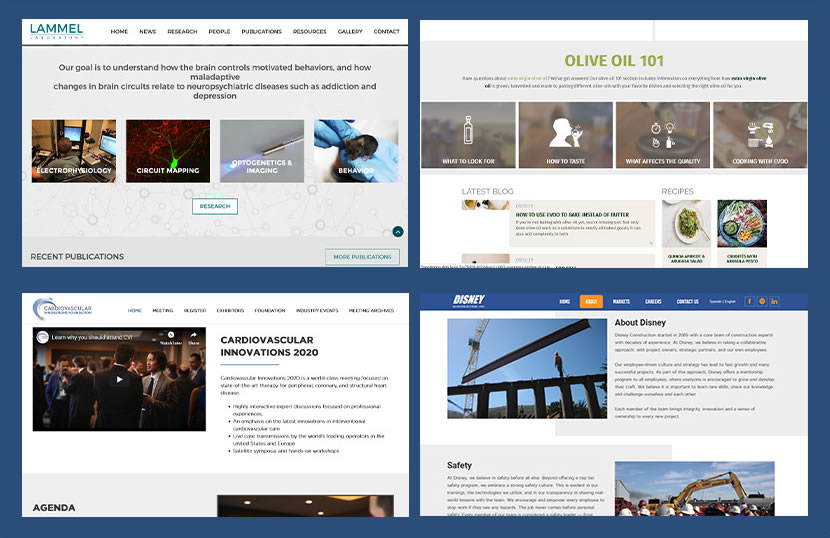Select HOME in the Disney navigation bar
The height and width of the screenshot is (538, 830).
pyautogui.click(x=565, y=301)
